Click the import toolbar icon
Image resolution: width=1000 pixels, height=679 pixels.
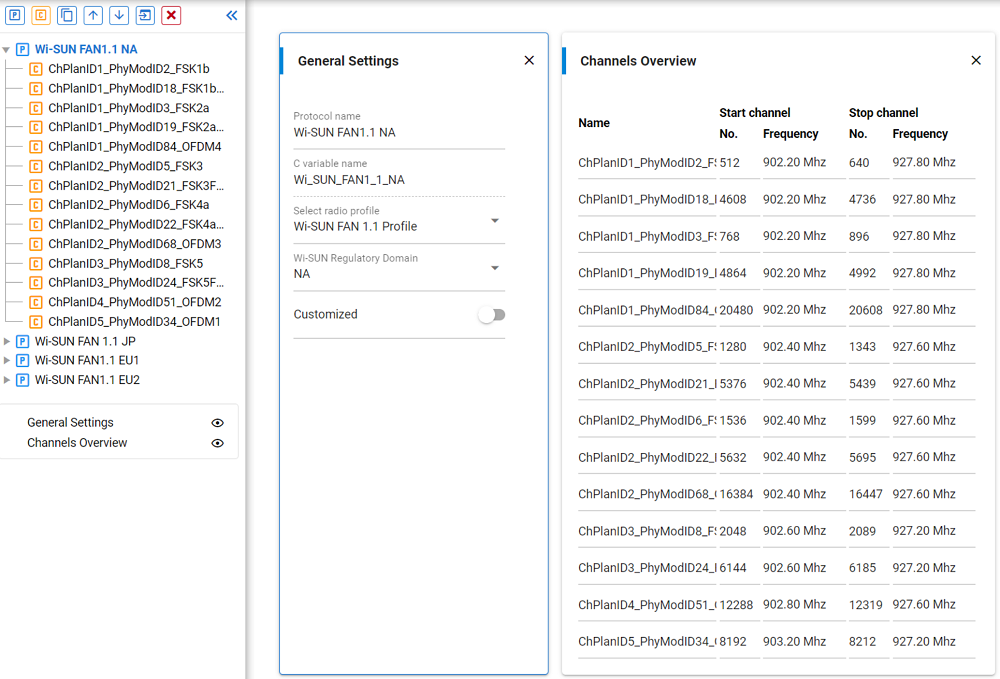pyautogui.click(x=145, y=15)
